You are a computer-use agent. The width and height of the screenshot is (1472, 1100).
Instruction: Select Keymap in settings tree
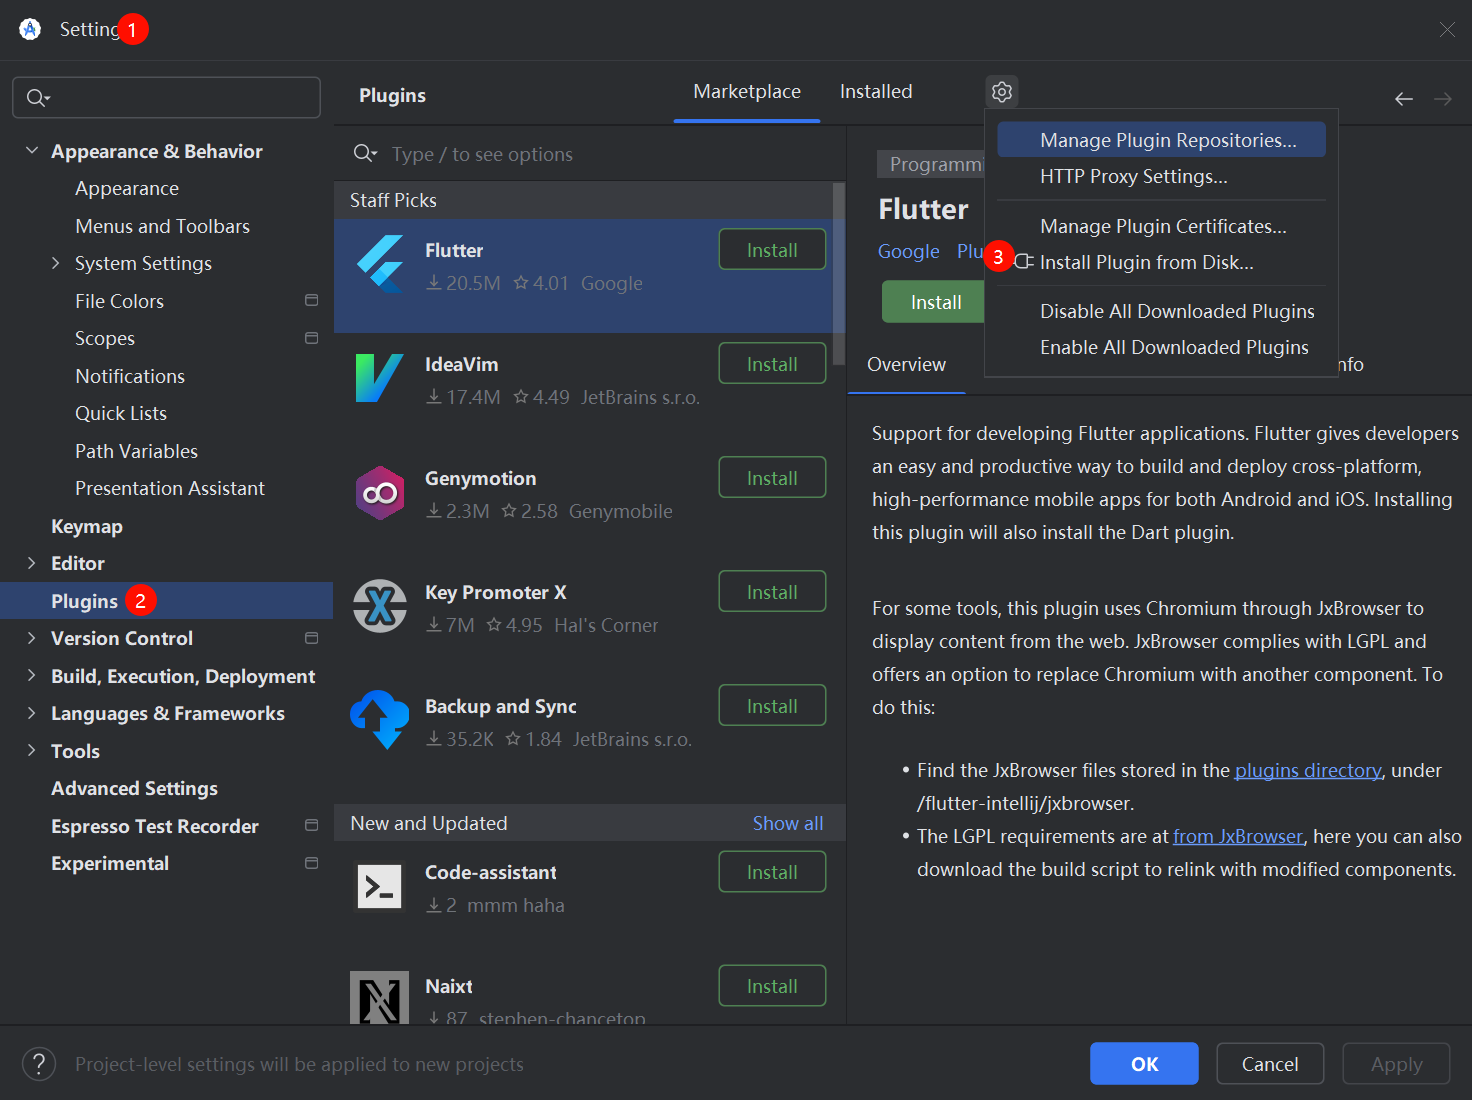(x=87, y=526)
